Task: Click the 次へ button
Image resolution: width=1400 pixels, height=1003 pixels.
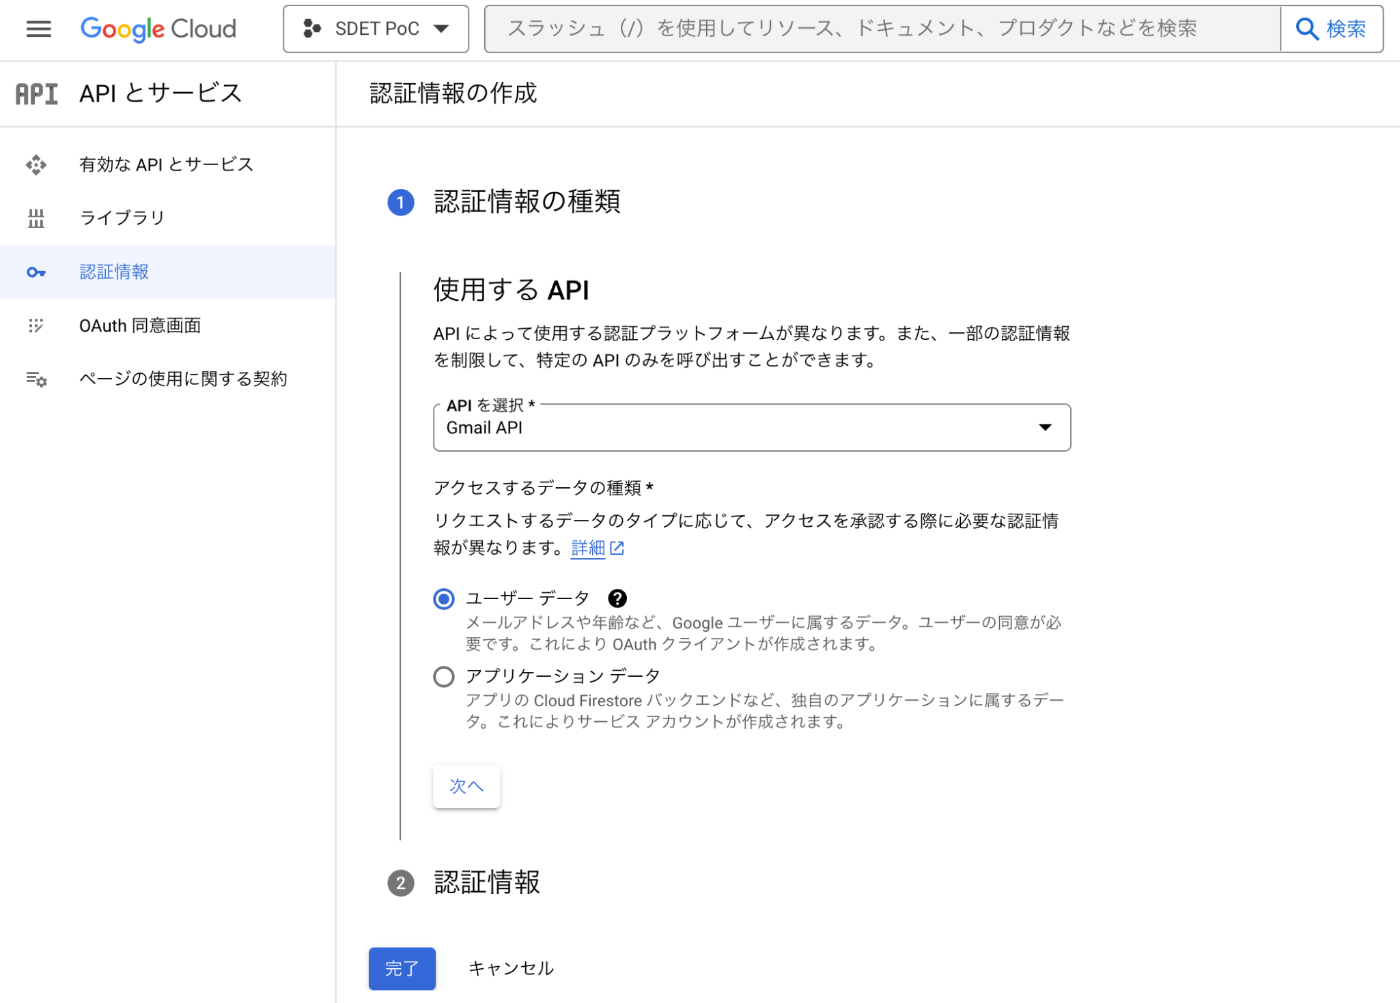Action: [x=466, y=787]
